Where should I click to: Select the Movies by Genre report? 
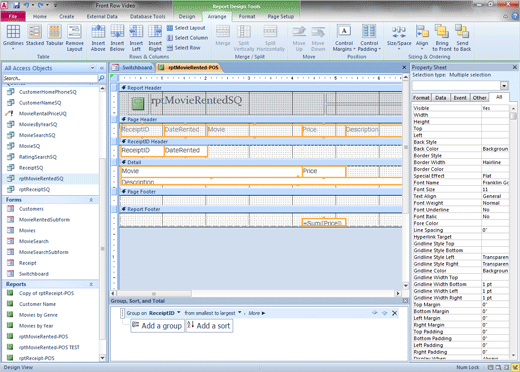click(38, 315)
